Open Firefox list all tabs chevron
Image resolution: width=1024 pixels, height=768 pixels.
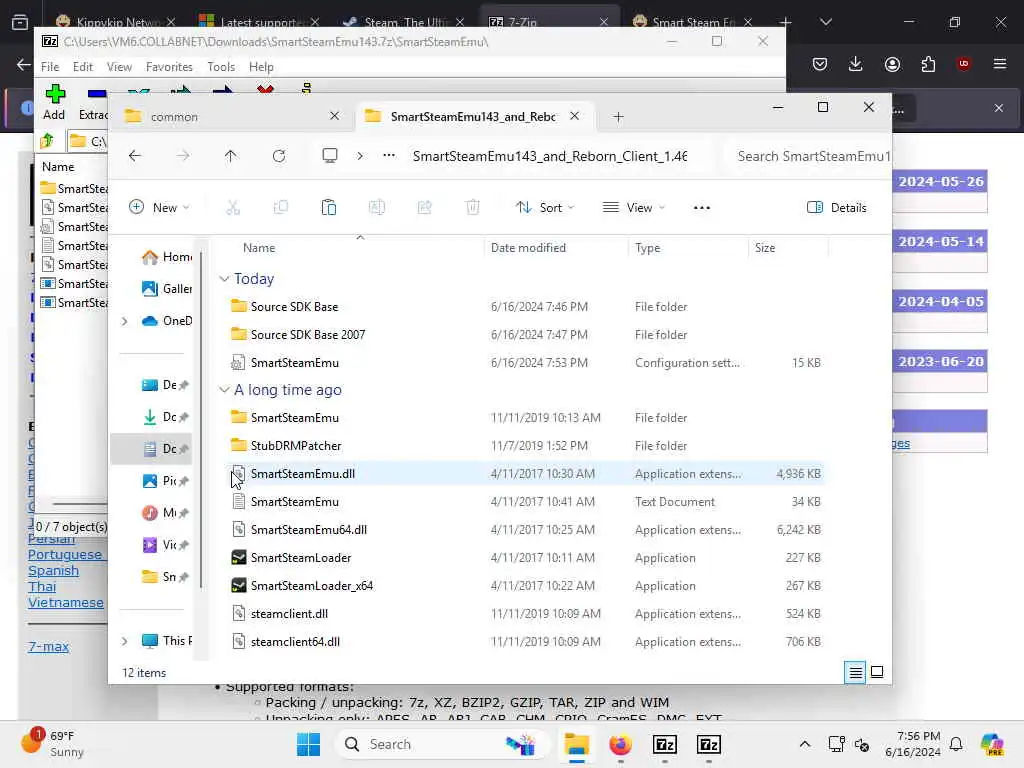point(825,22)
